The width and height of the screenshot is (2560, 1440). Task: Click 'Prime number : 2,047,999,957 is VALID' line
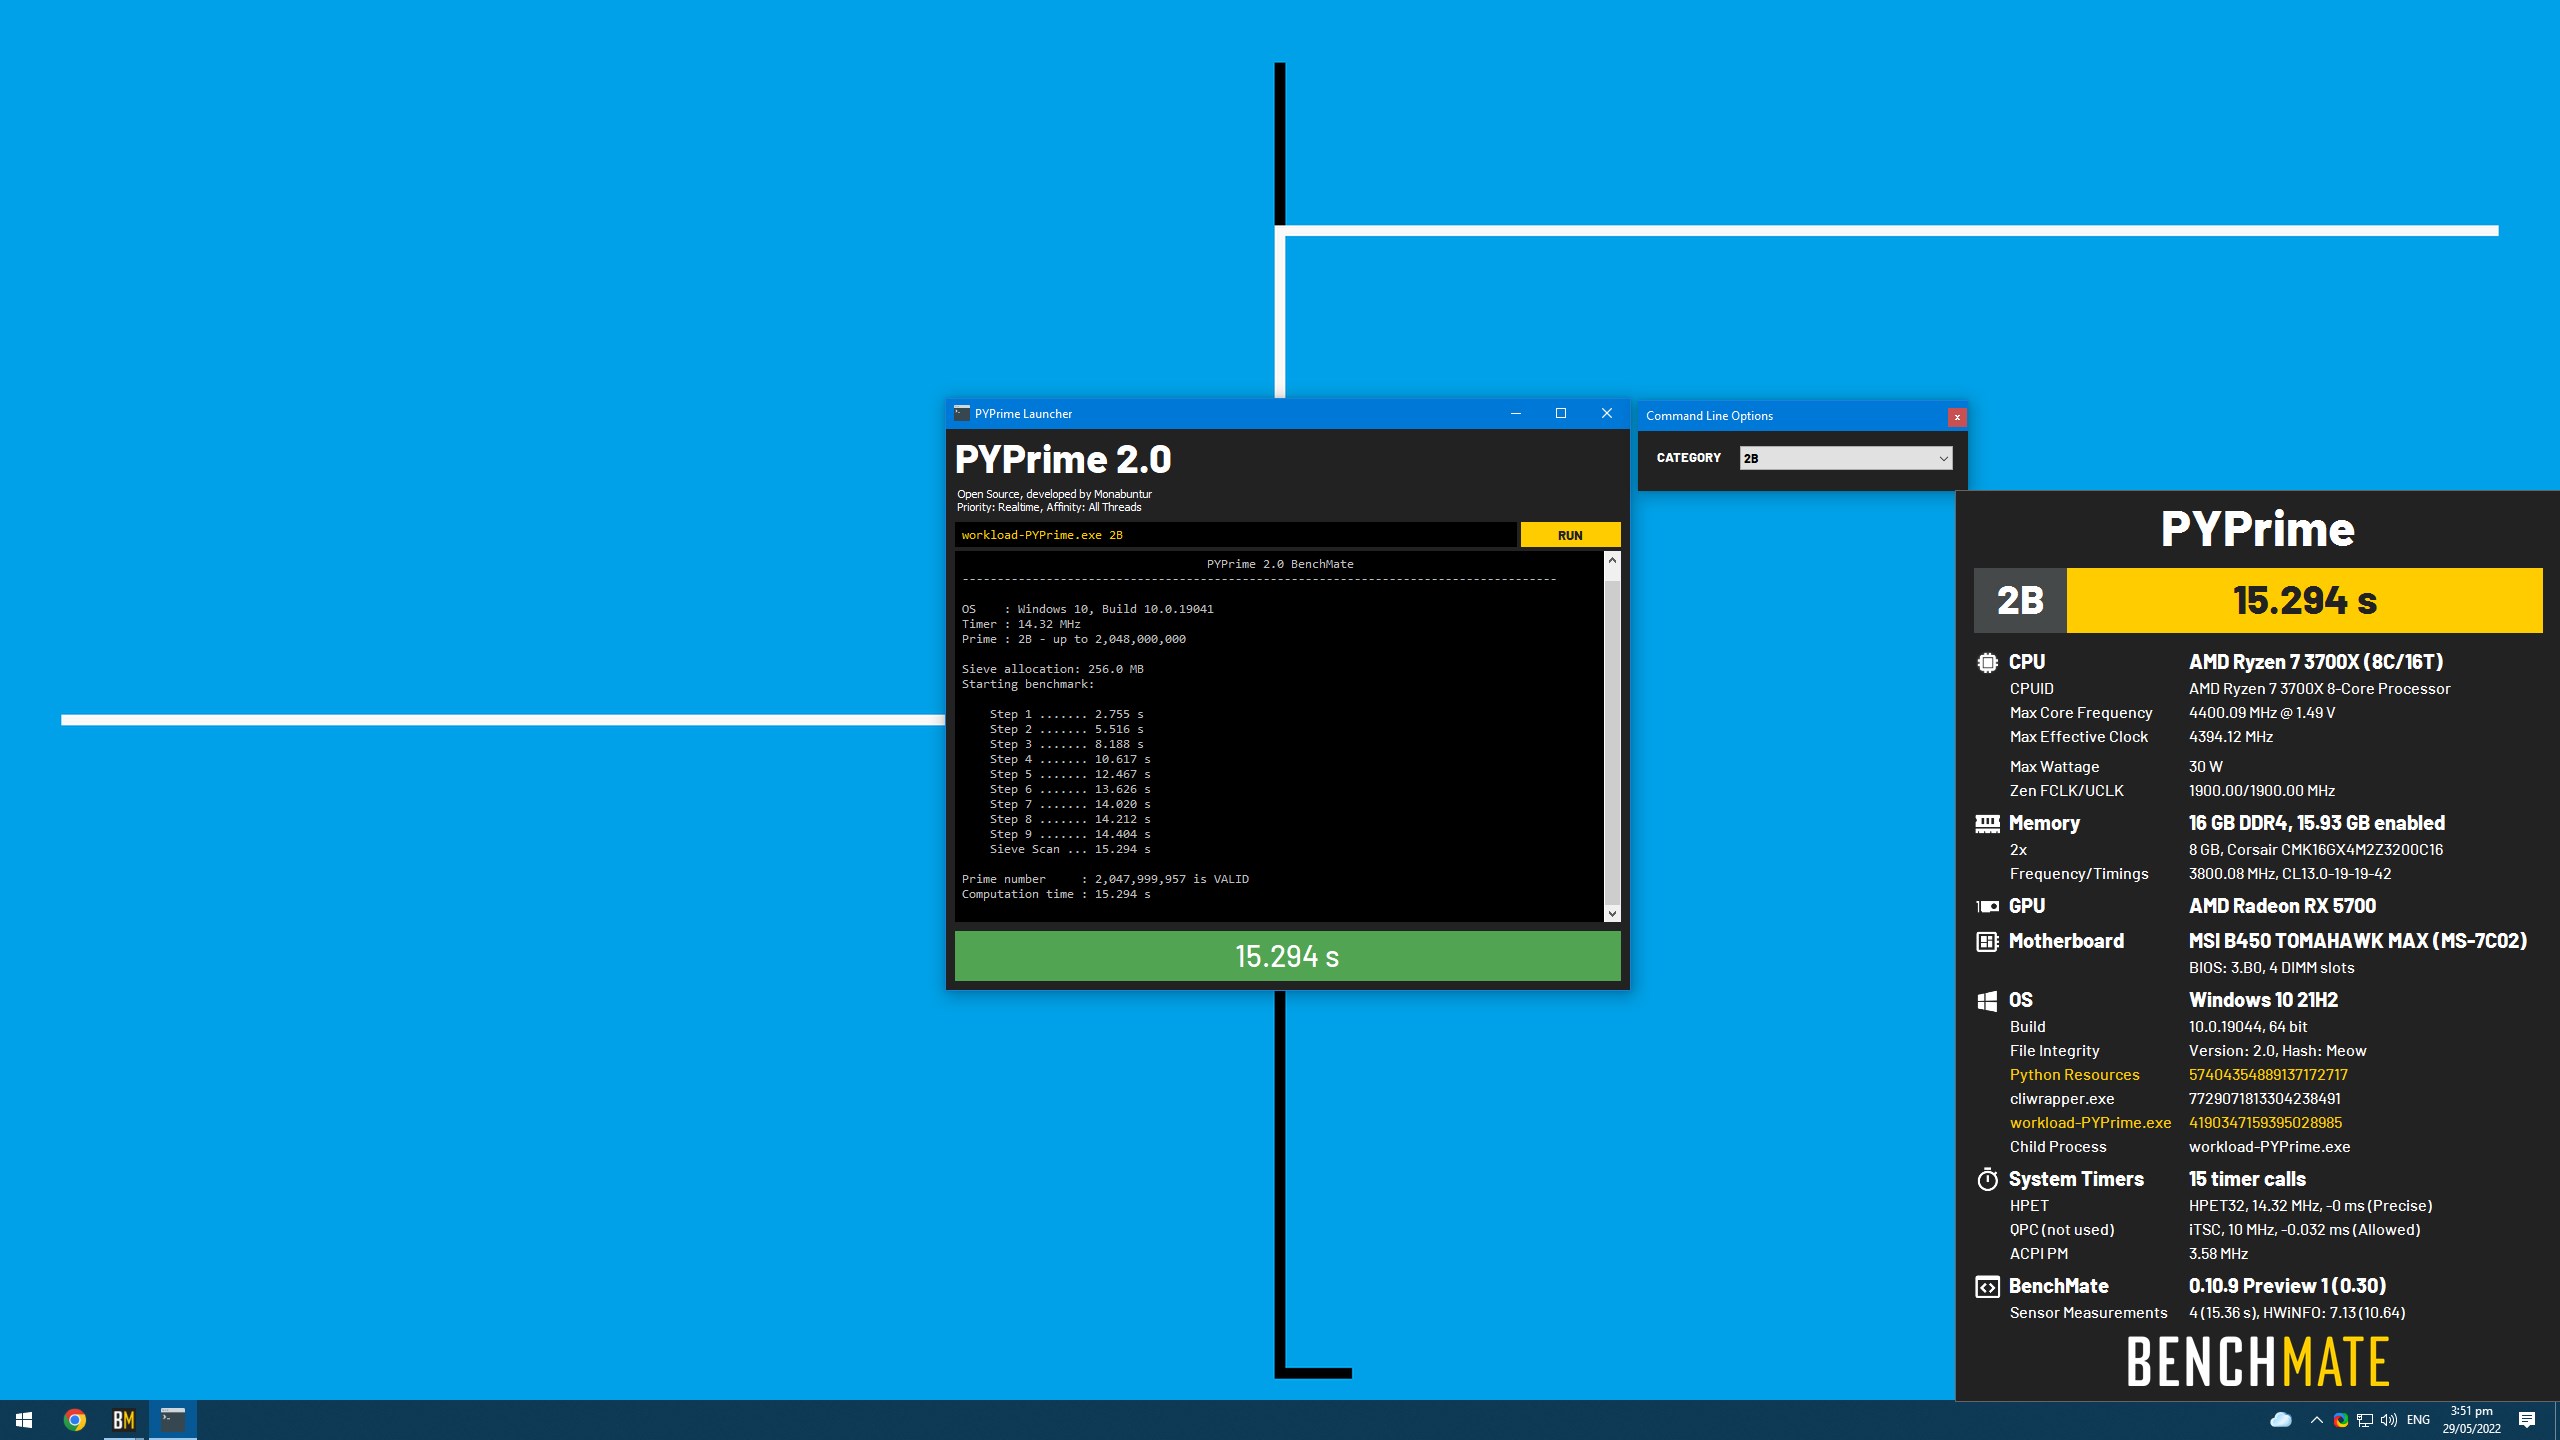[1105, 879]
